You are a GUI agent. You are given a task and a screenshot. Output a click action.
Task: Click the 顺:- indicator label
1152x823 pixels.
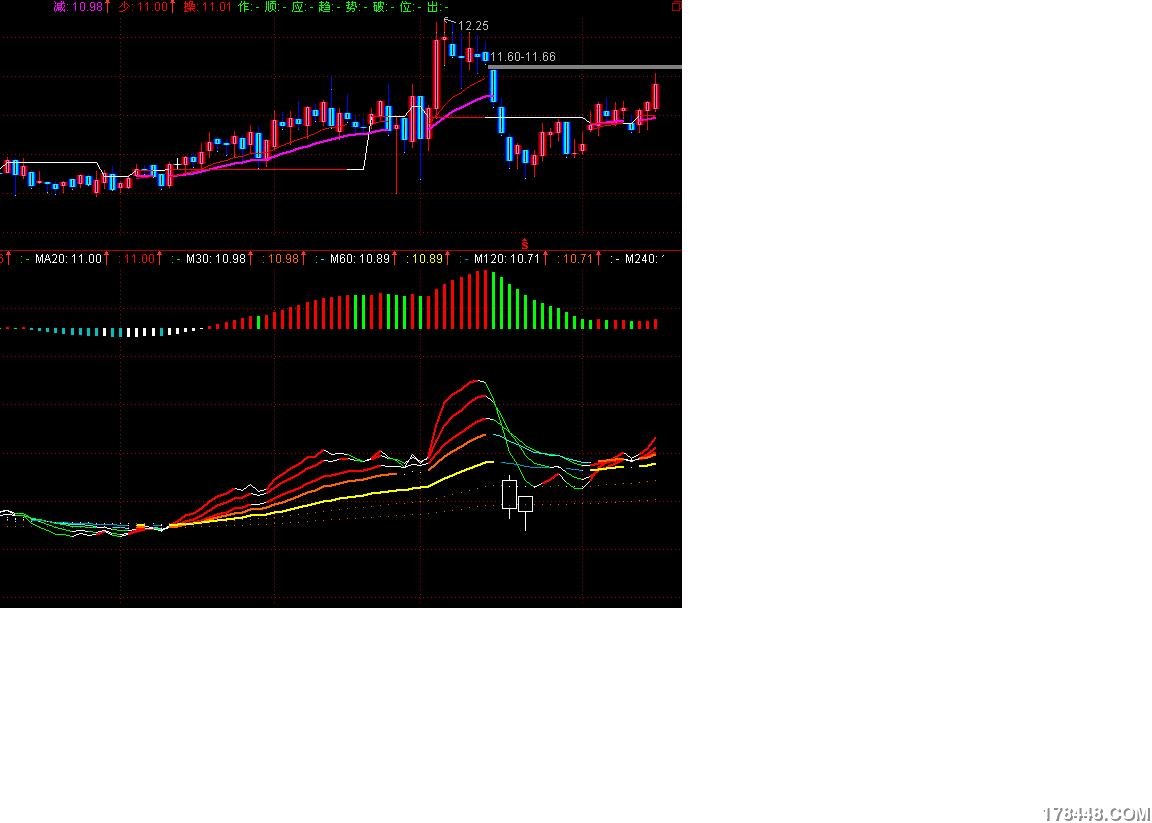276,7
